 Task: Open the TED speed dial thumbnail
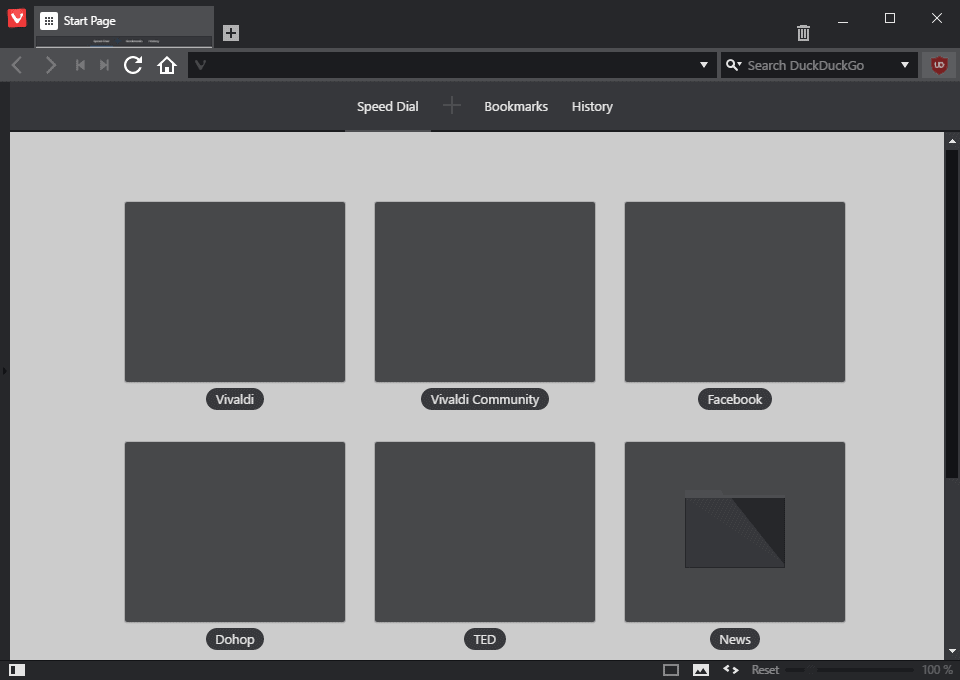click(484, 532)
